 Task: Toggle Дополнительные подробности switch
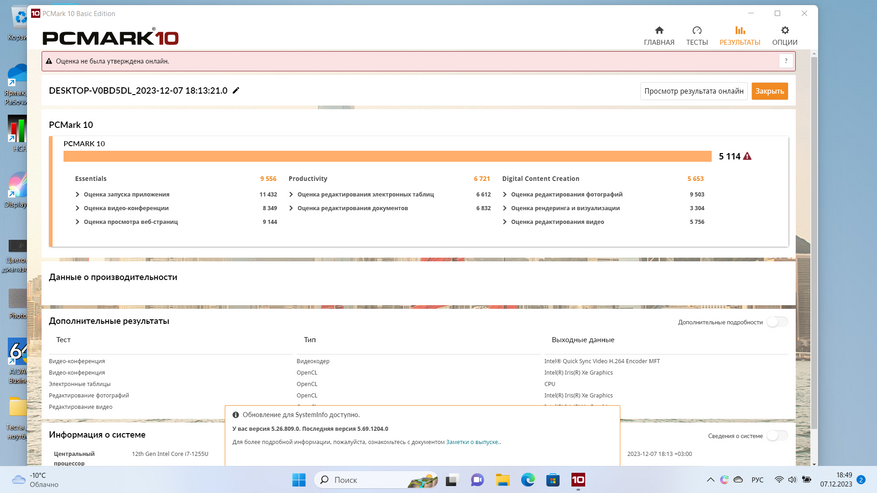click(777, 322)
